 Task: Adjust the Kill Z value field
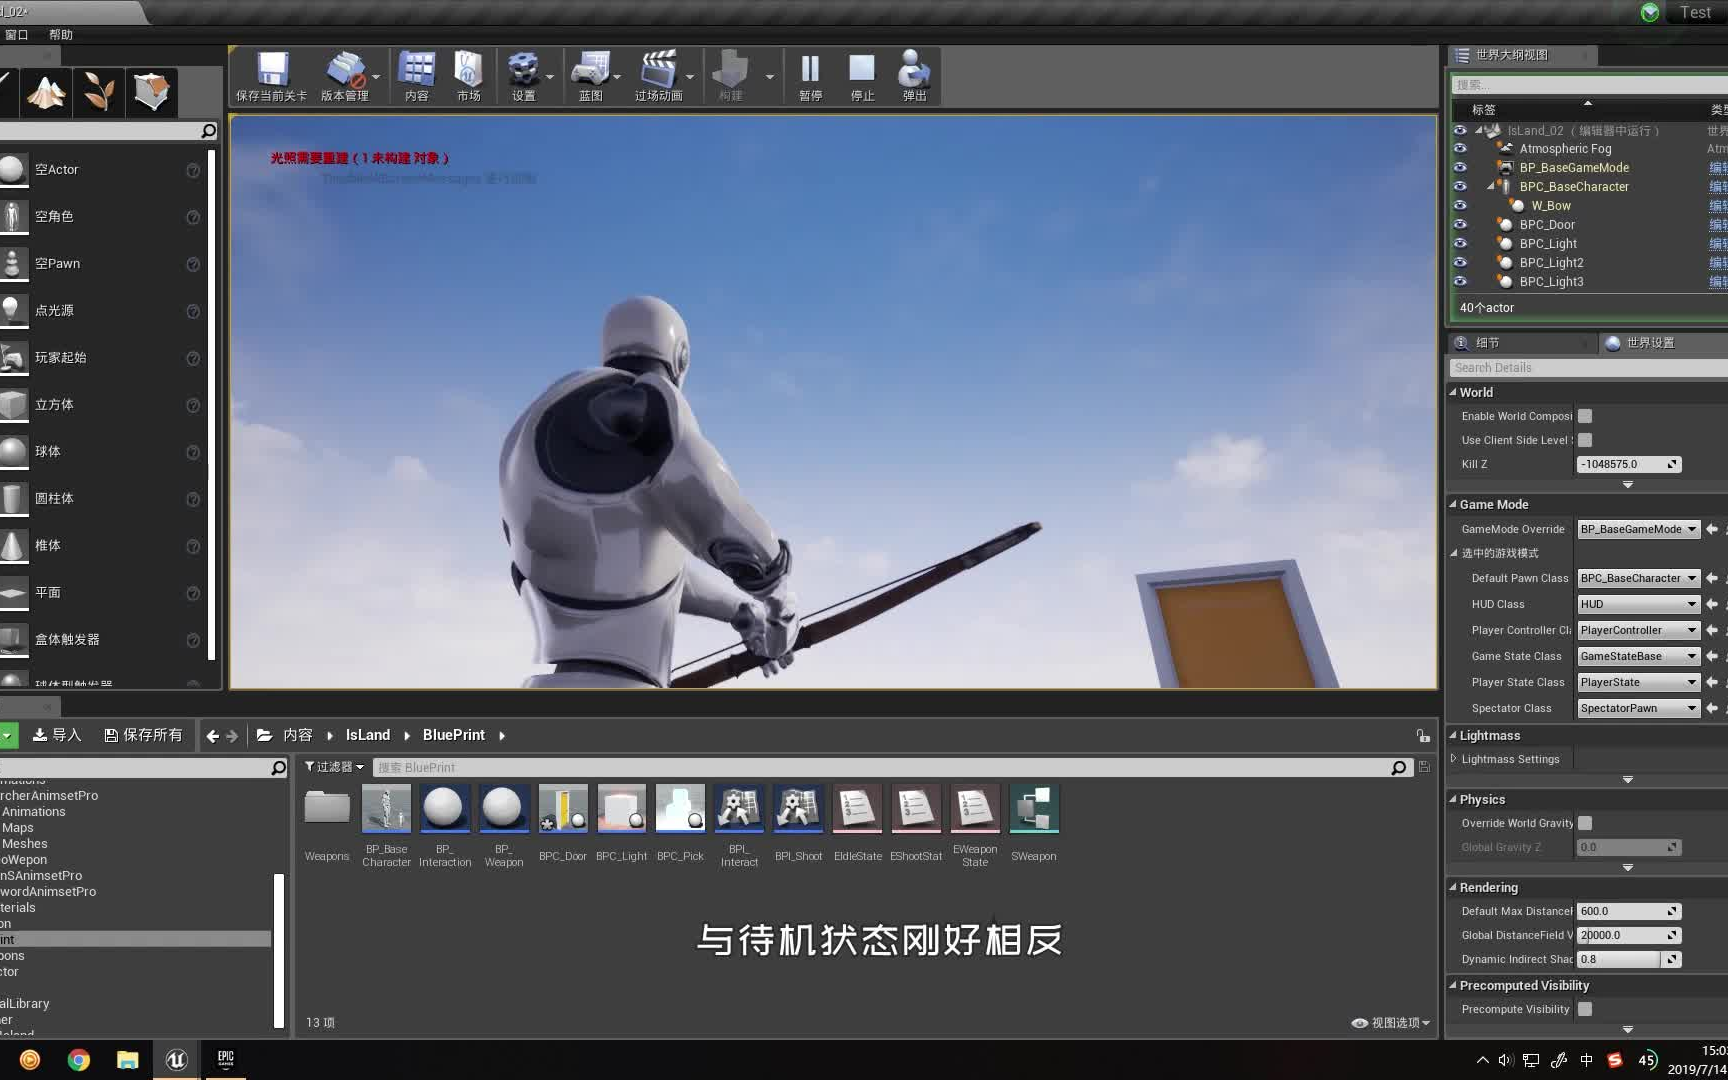(x=1622, y=464)
